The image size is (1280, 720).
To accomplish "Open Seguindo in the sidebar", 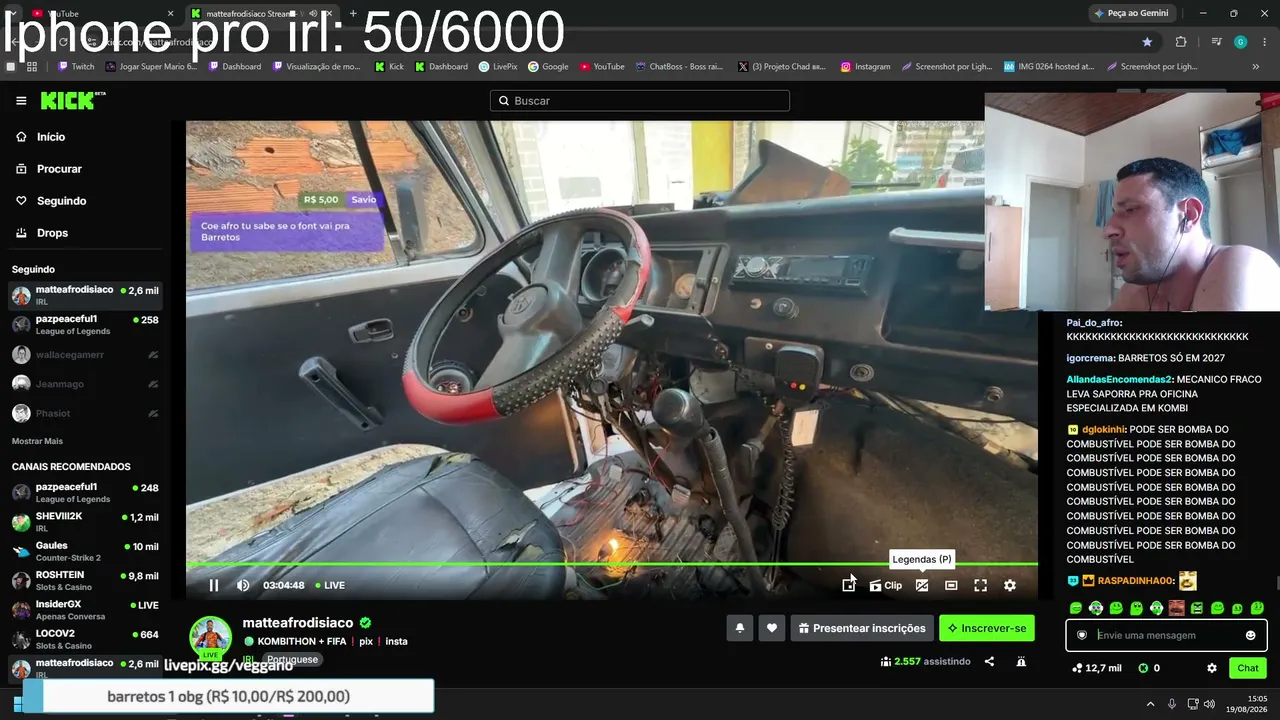I will (61, 201).
